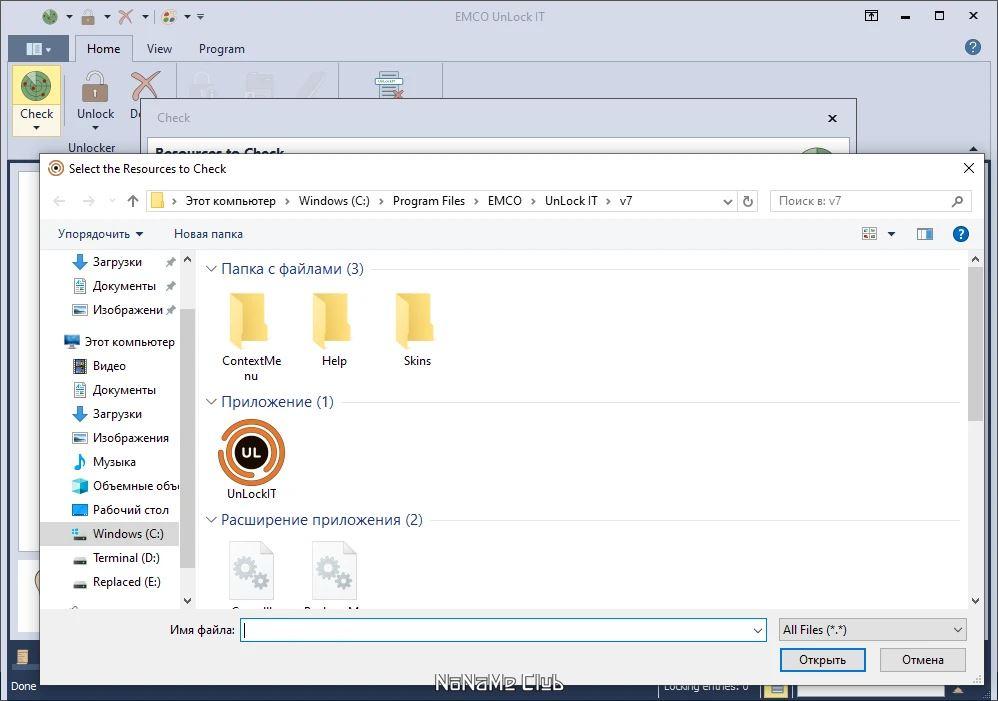Click the Отмена button
The width and height of the screenshot is (998, 701).
point(922,660)
